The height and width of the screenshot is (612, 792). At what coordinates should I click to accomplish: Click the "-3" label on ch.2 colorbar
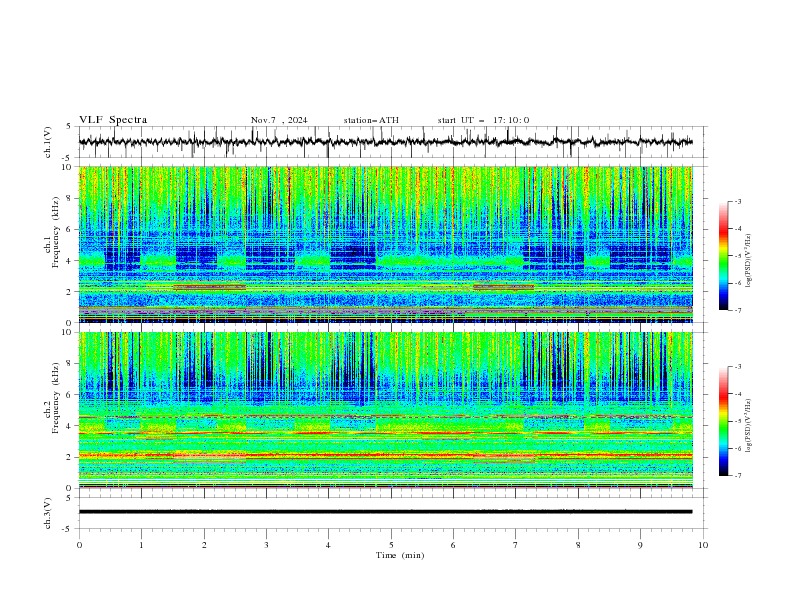point(737,367)
